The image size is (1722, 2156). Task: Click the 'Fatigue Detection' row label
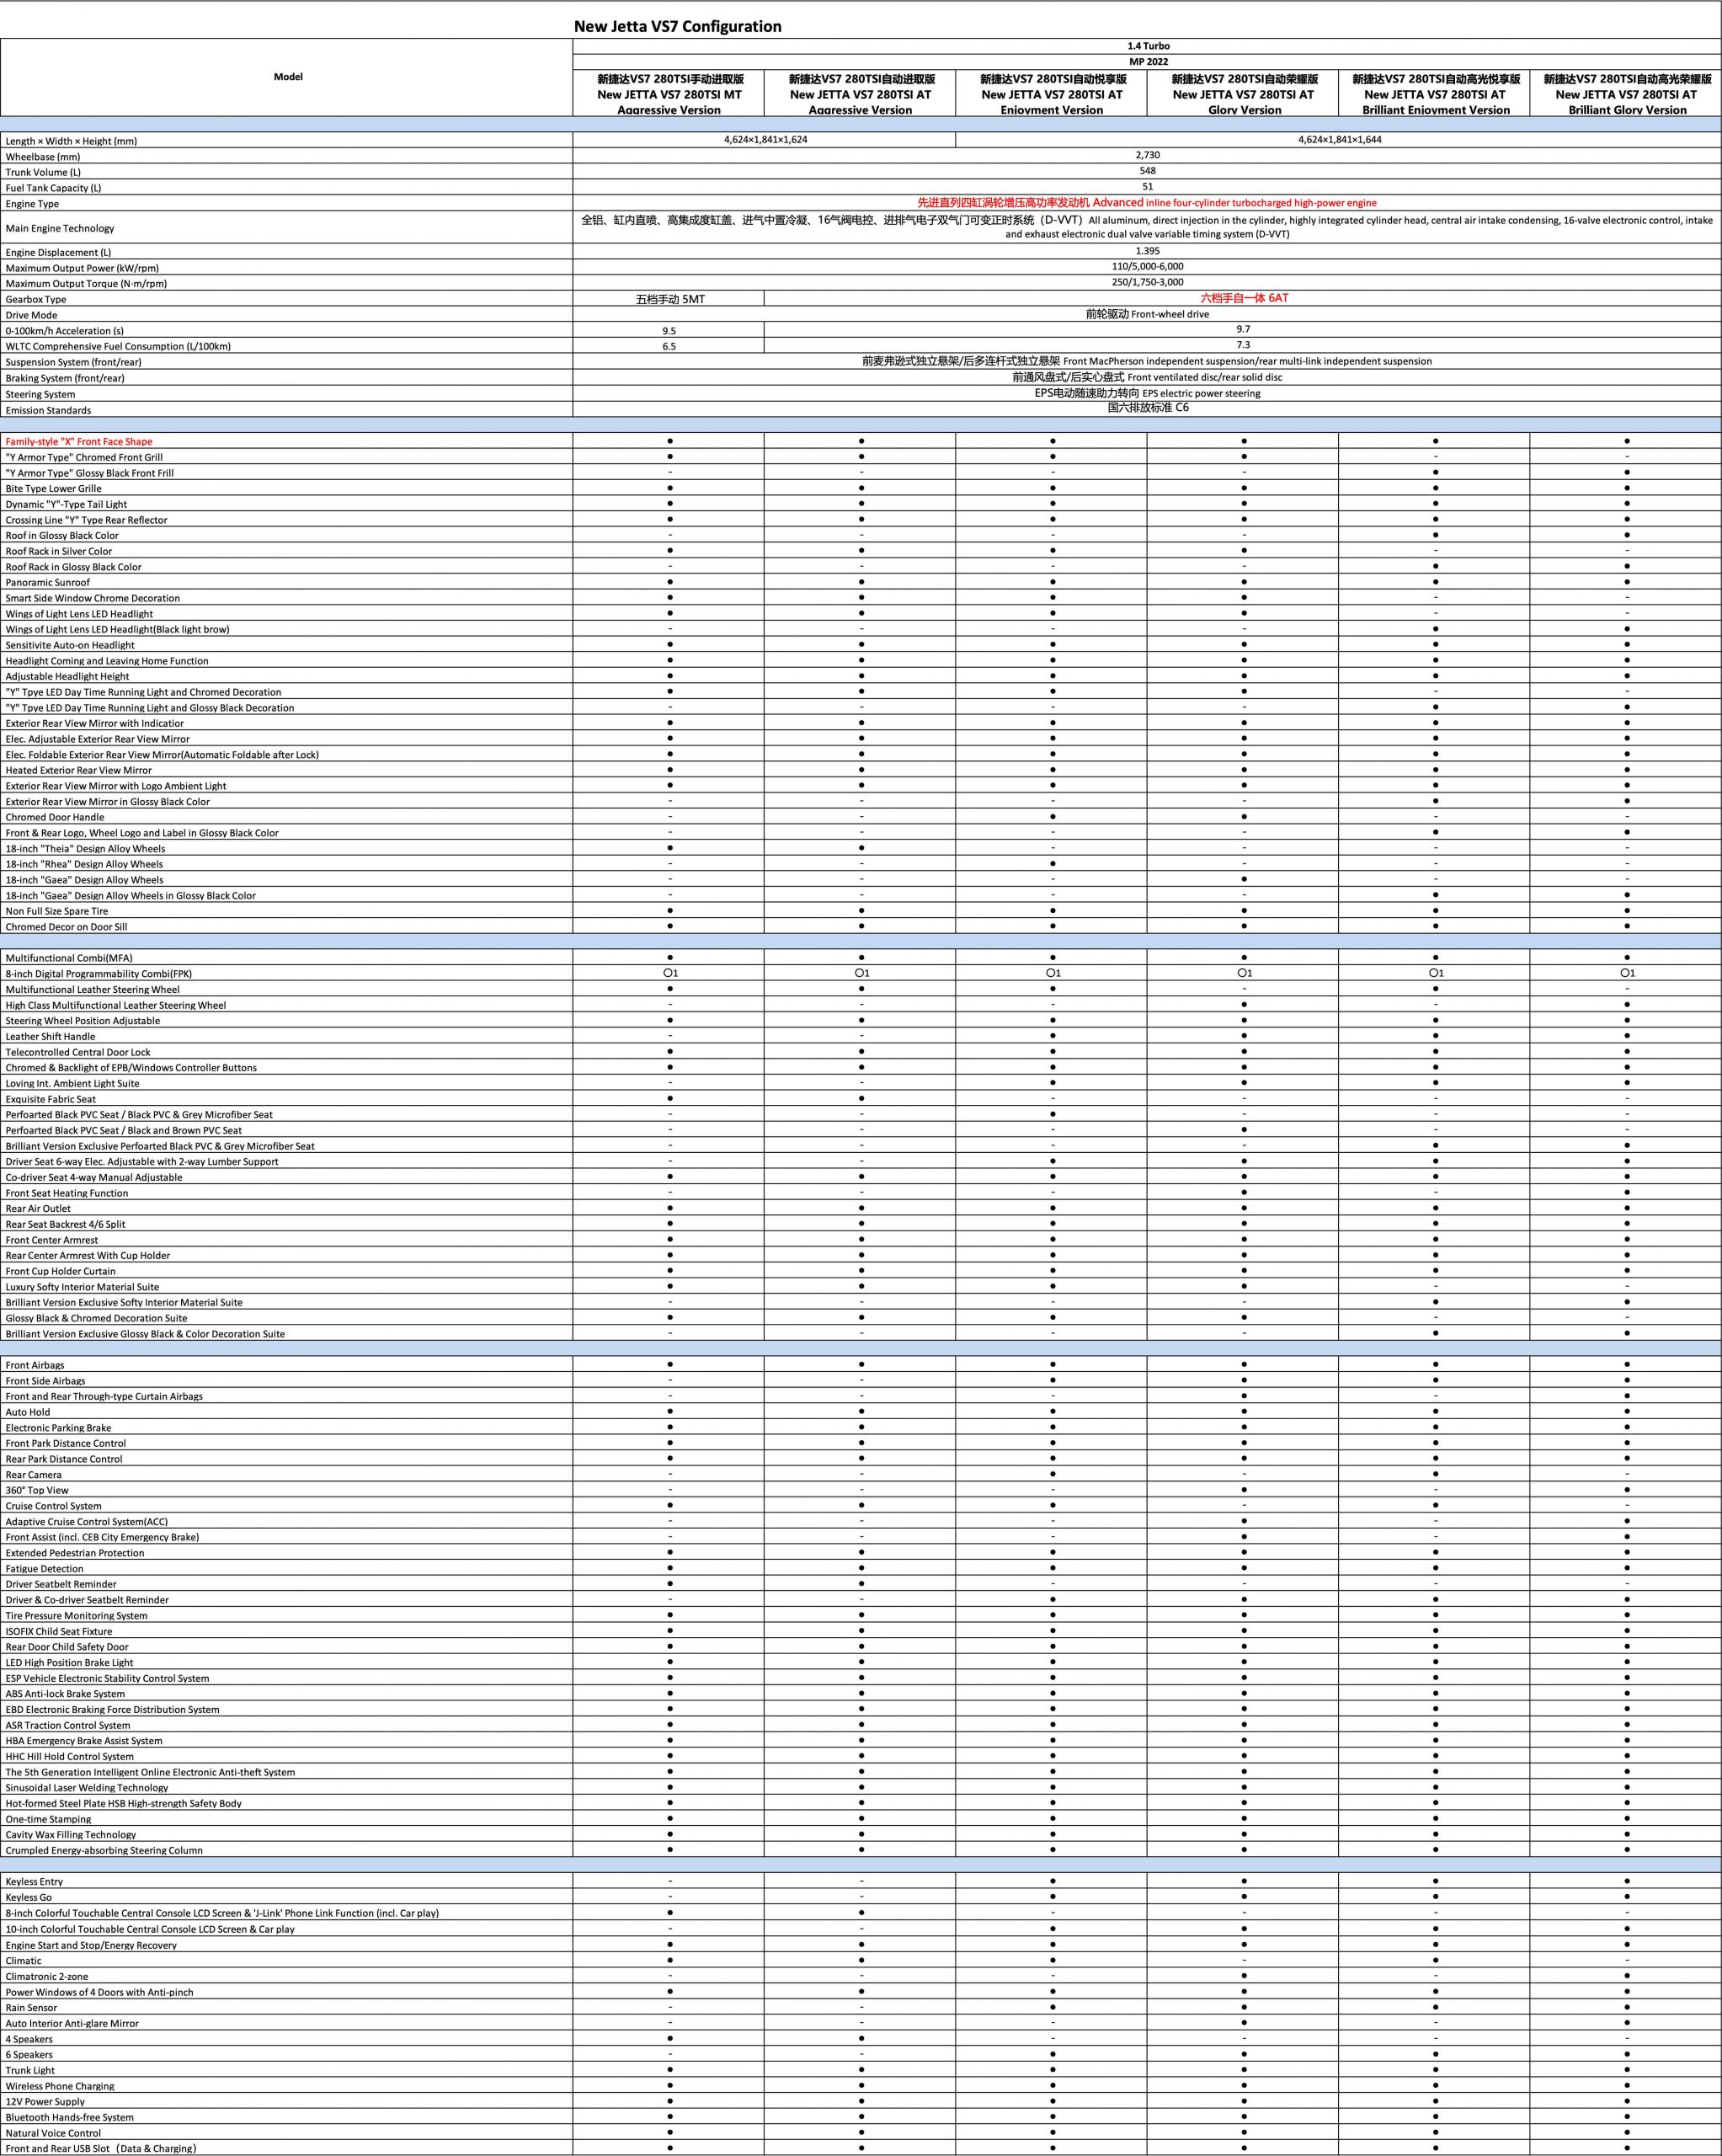point(45,1568)
